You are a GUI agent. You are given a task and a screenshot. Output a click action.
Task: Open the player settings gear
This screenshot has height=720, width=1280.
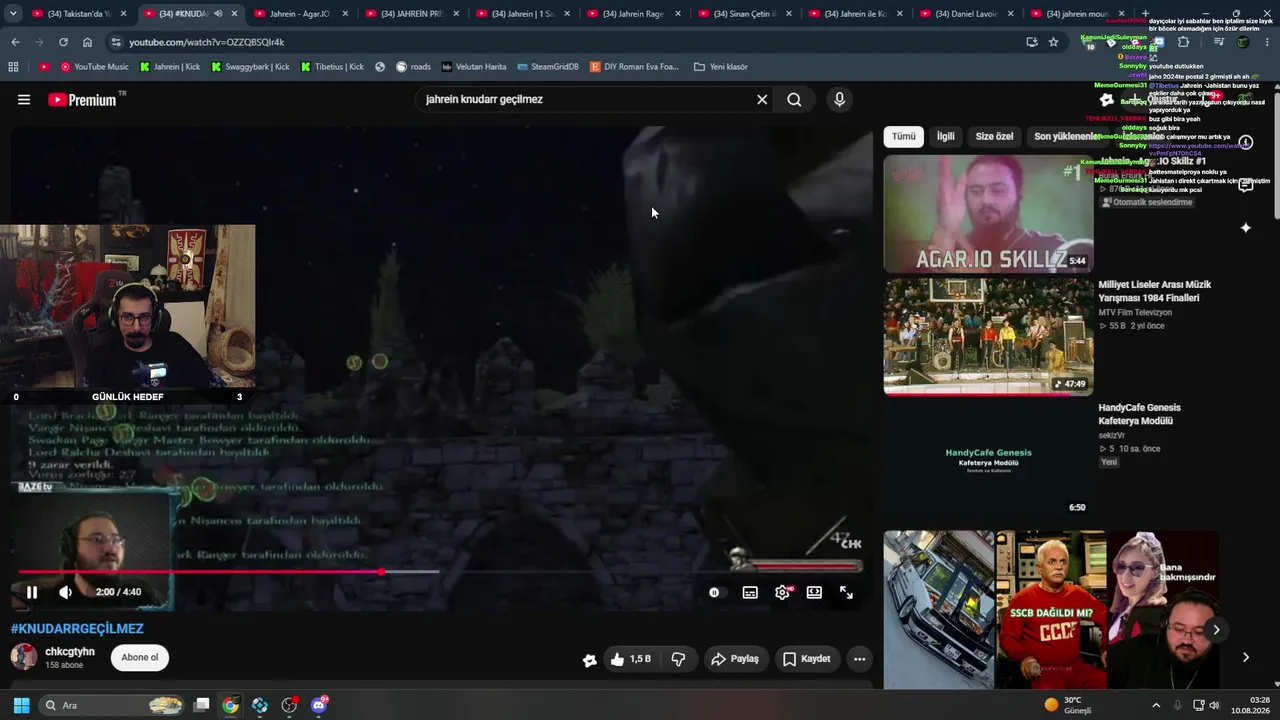pyautogui.click(x=782, y=592)
